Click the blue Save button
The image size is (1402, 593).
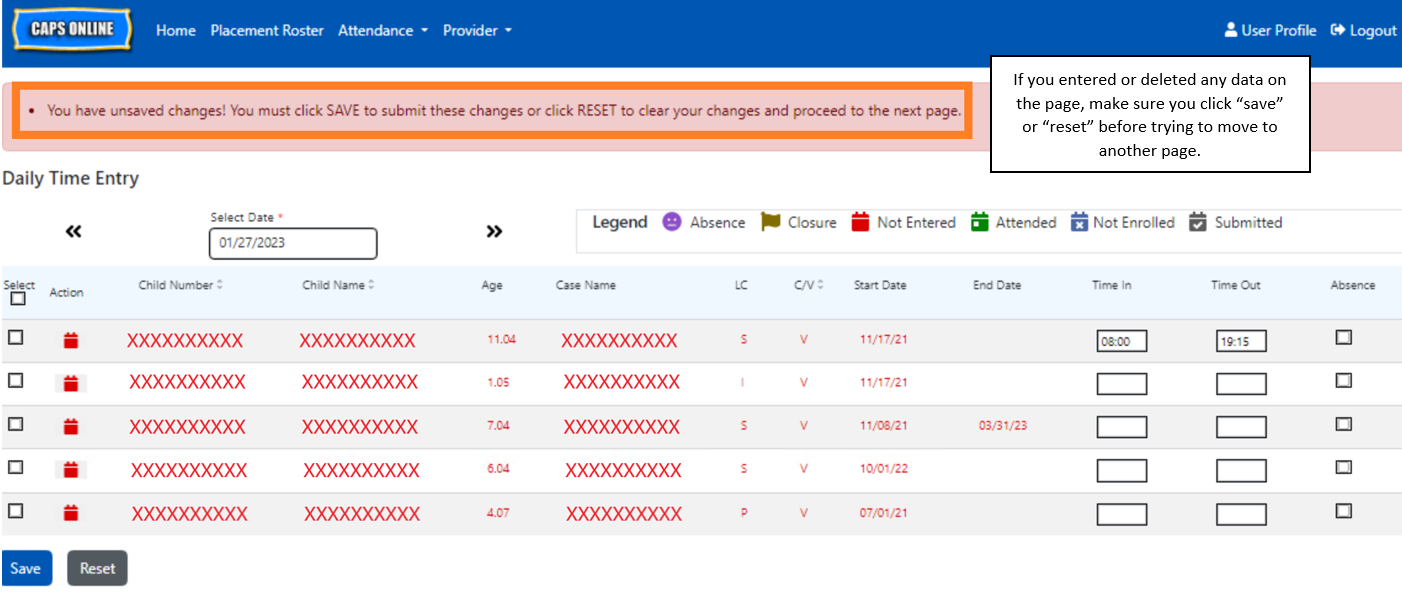[26, 568]
